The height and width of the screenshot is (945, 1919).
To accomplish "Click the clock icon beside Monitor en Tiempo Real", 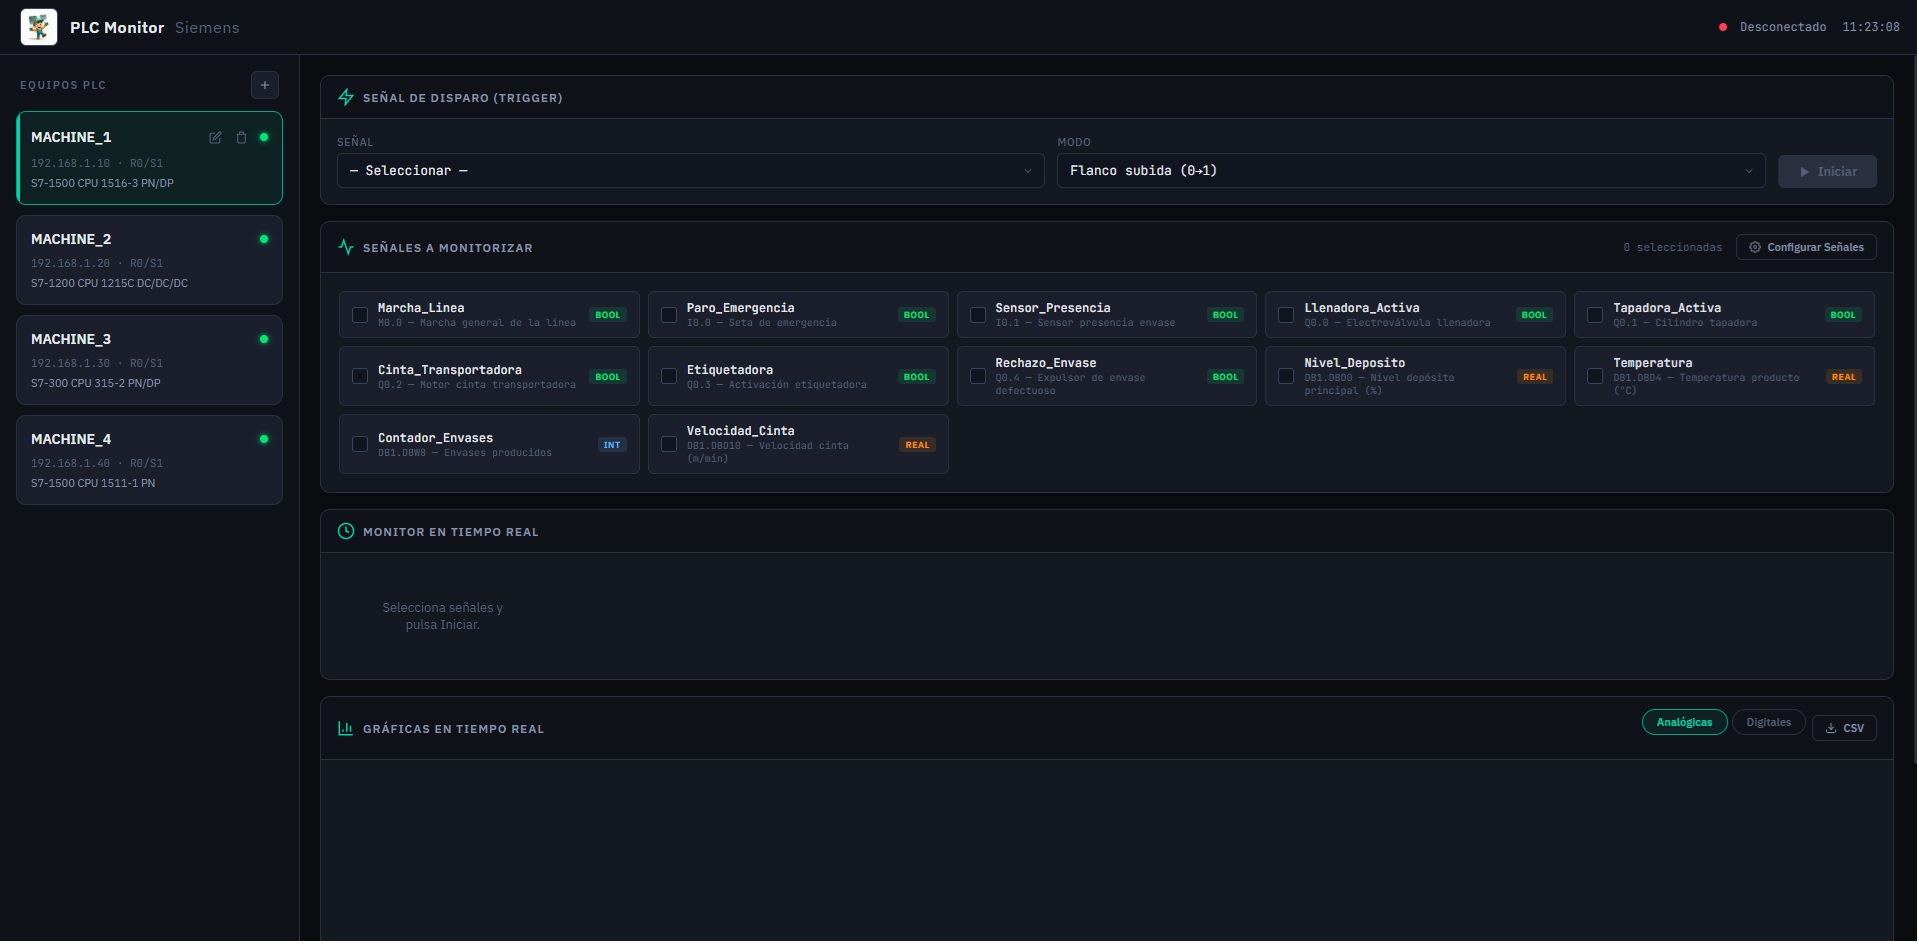I will tap(345, 531).
